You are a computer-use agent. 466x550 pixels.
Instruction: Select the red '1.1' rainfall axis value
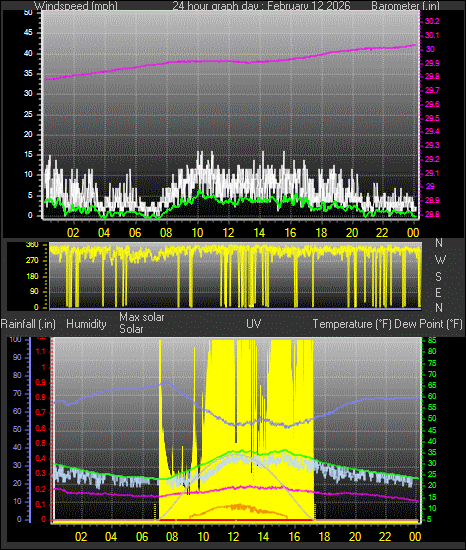[x=41, y=351]
